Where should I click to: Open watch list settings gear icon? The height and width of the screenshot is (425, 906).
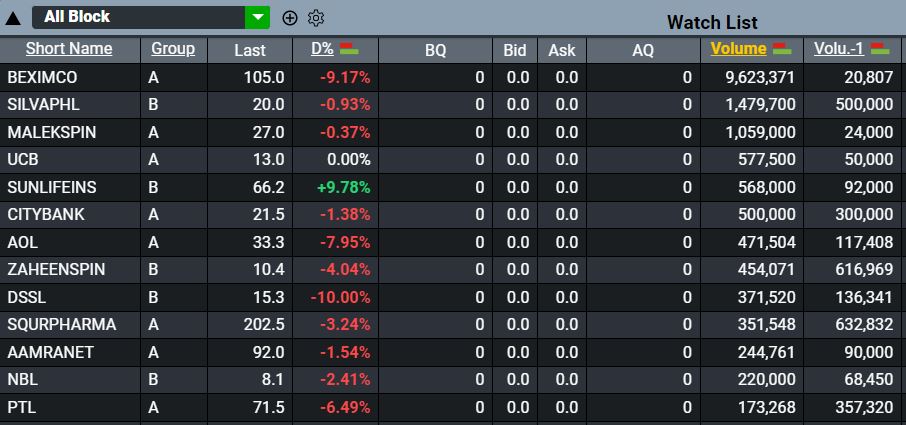tap(316, 18)
